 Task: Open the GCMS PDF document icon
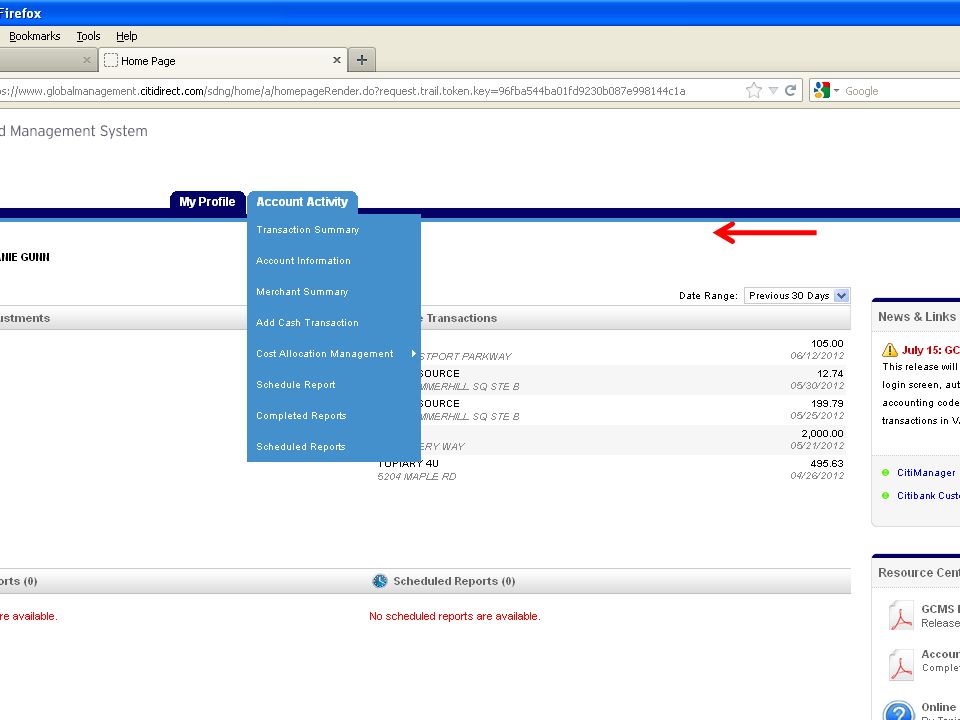tap(901, 615)
